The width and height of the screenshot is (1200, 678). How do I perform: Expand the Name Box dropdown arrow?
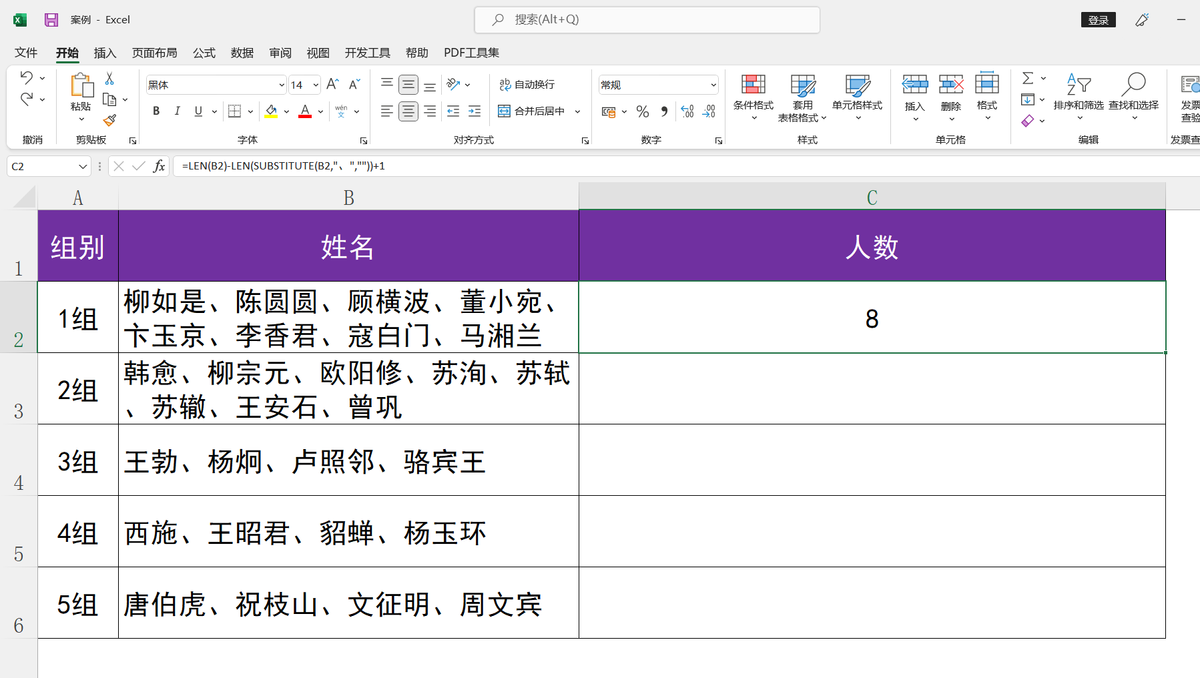tap(83, 166)
